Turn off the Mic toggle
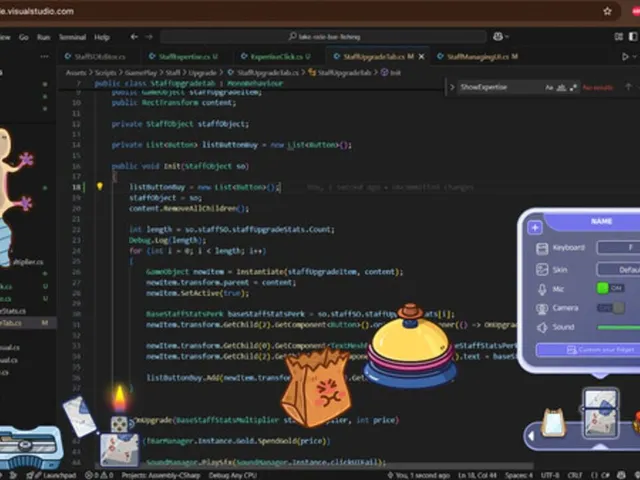 [610, 288]
